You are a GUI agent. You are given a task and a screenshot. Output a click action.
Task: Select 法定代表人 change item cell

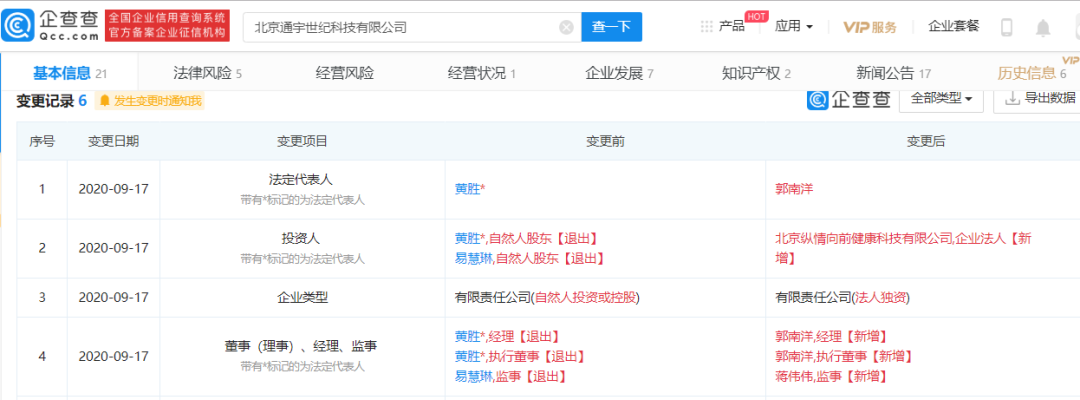[x=302, y=189]
